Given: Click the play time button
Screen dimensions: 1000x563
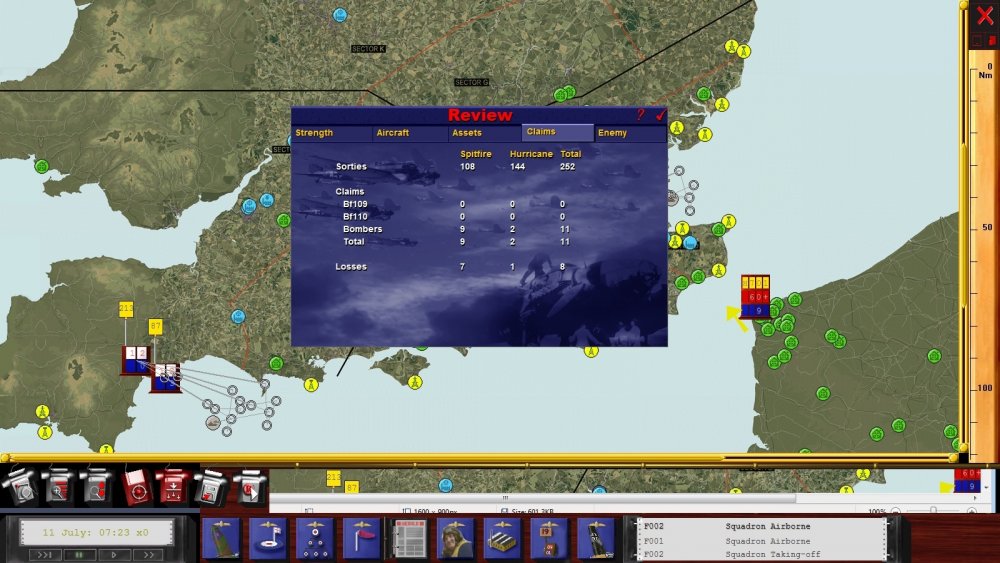Looking at the screenshot, I should 114,555.
